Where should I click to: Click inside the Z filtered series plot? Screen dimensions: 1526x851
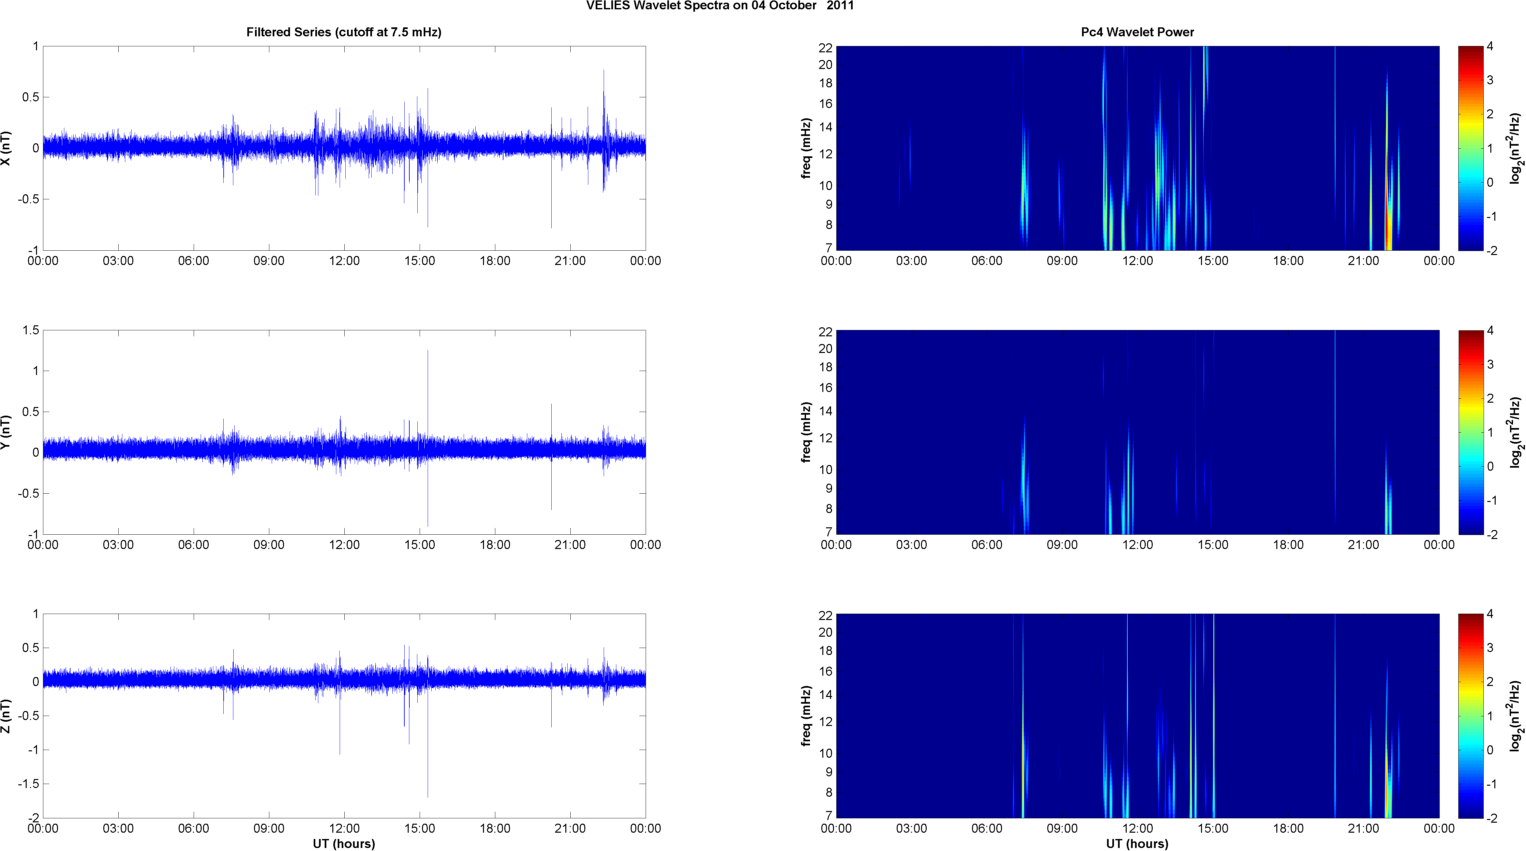coord(344,716)
